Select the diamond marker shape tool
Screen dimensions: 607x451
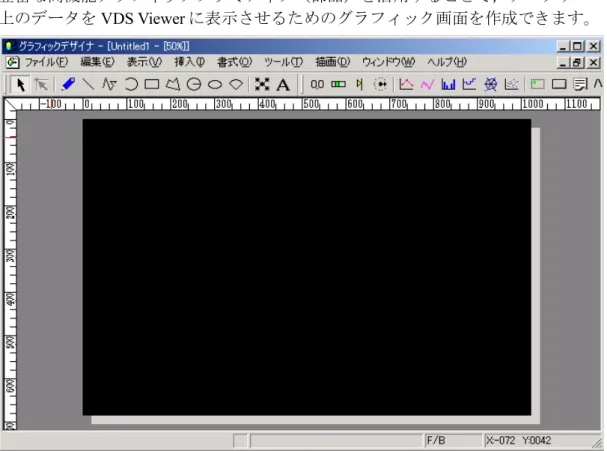tap(236, 84)
